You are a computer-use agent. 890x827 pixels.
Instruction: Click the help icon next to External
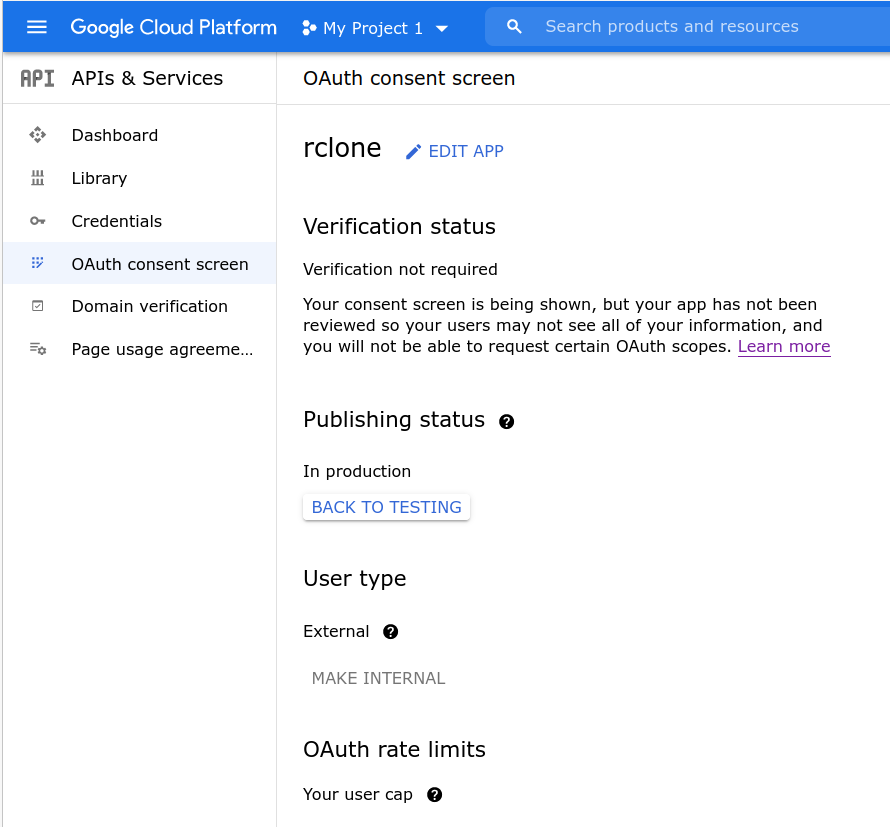(391, 632)
